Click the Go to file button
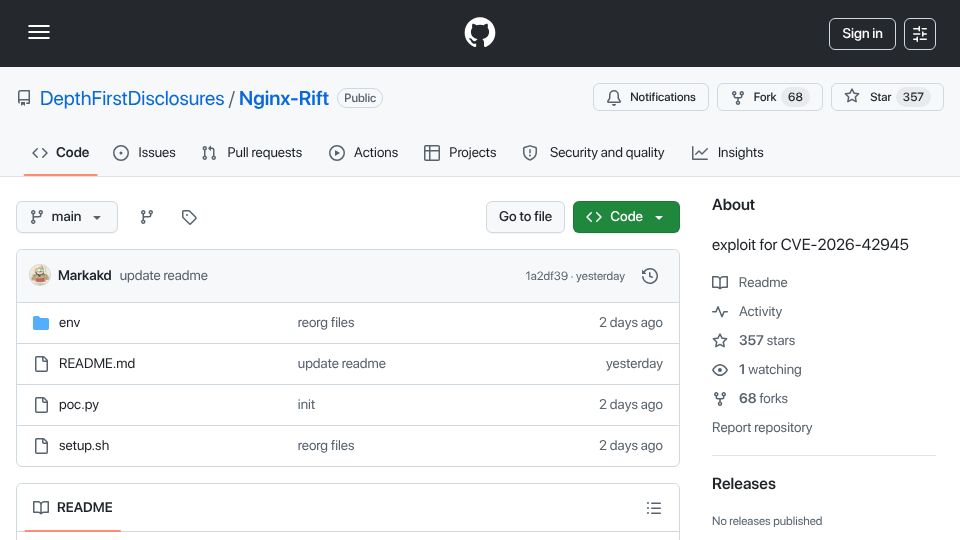Viewport: 960px width, 540px height. tap(525, 217)
